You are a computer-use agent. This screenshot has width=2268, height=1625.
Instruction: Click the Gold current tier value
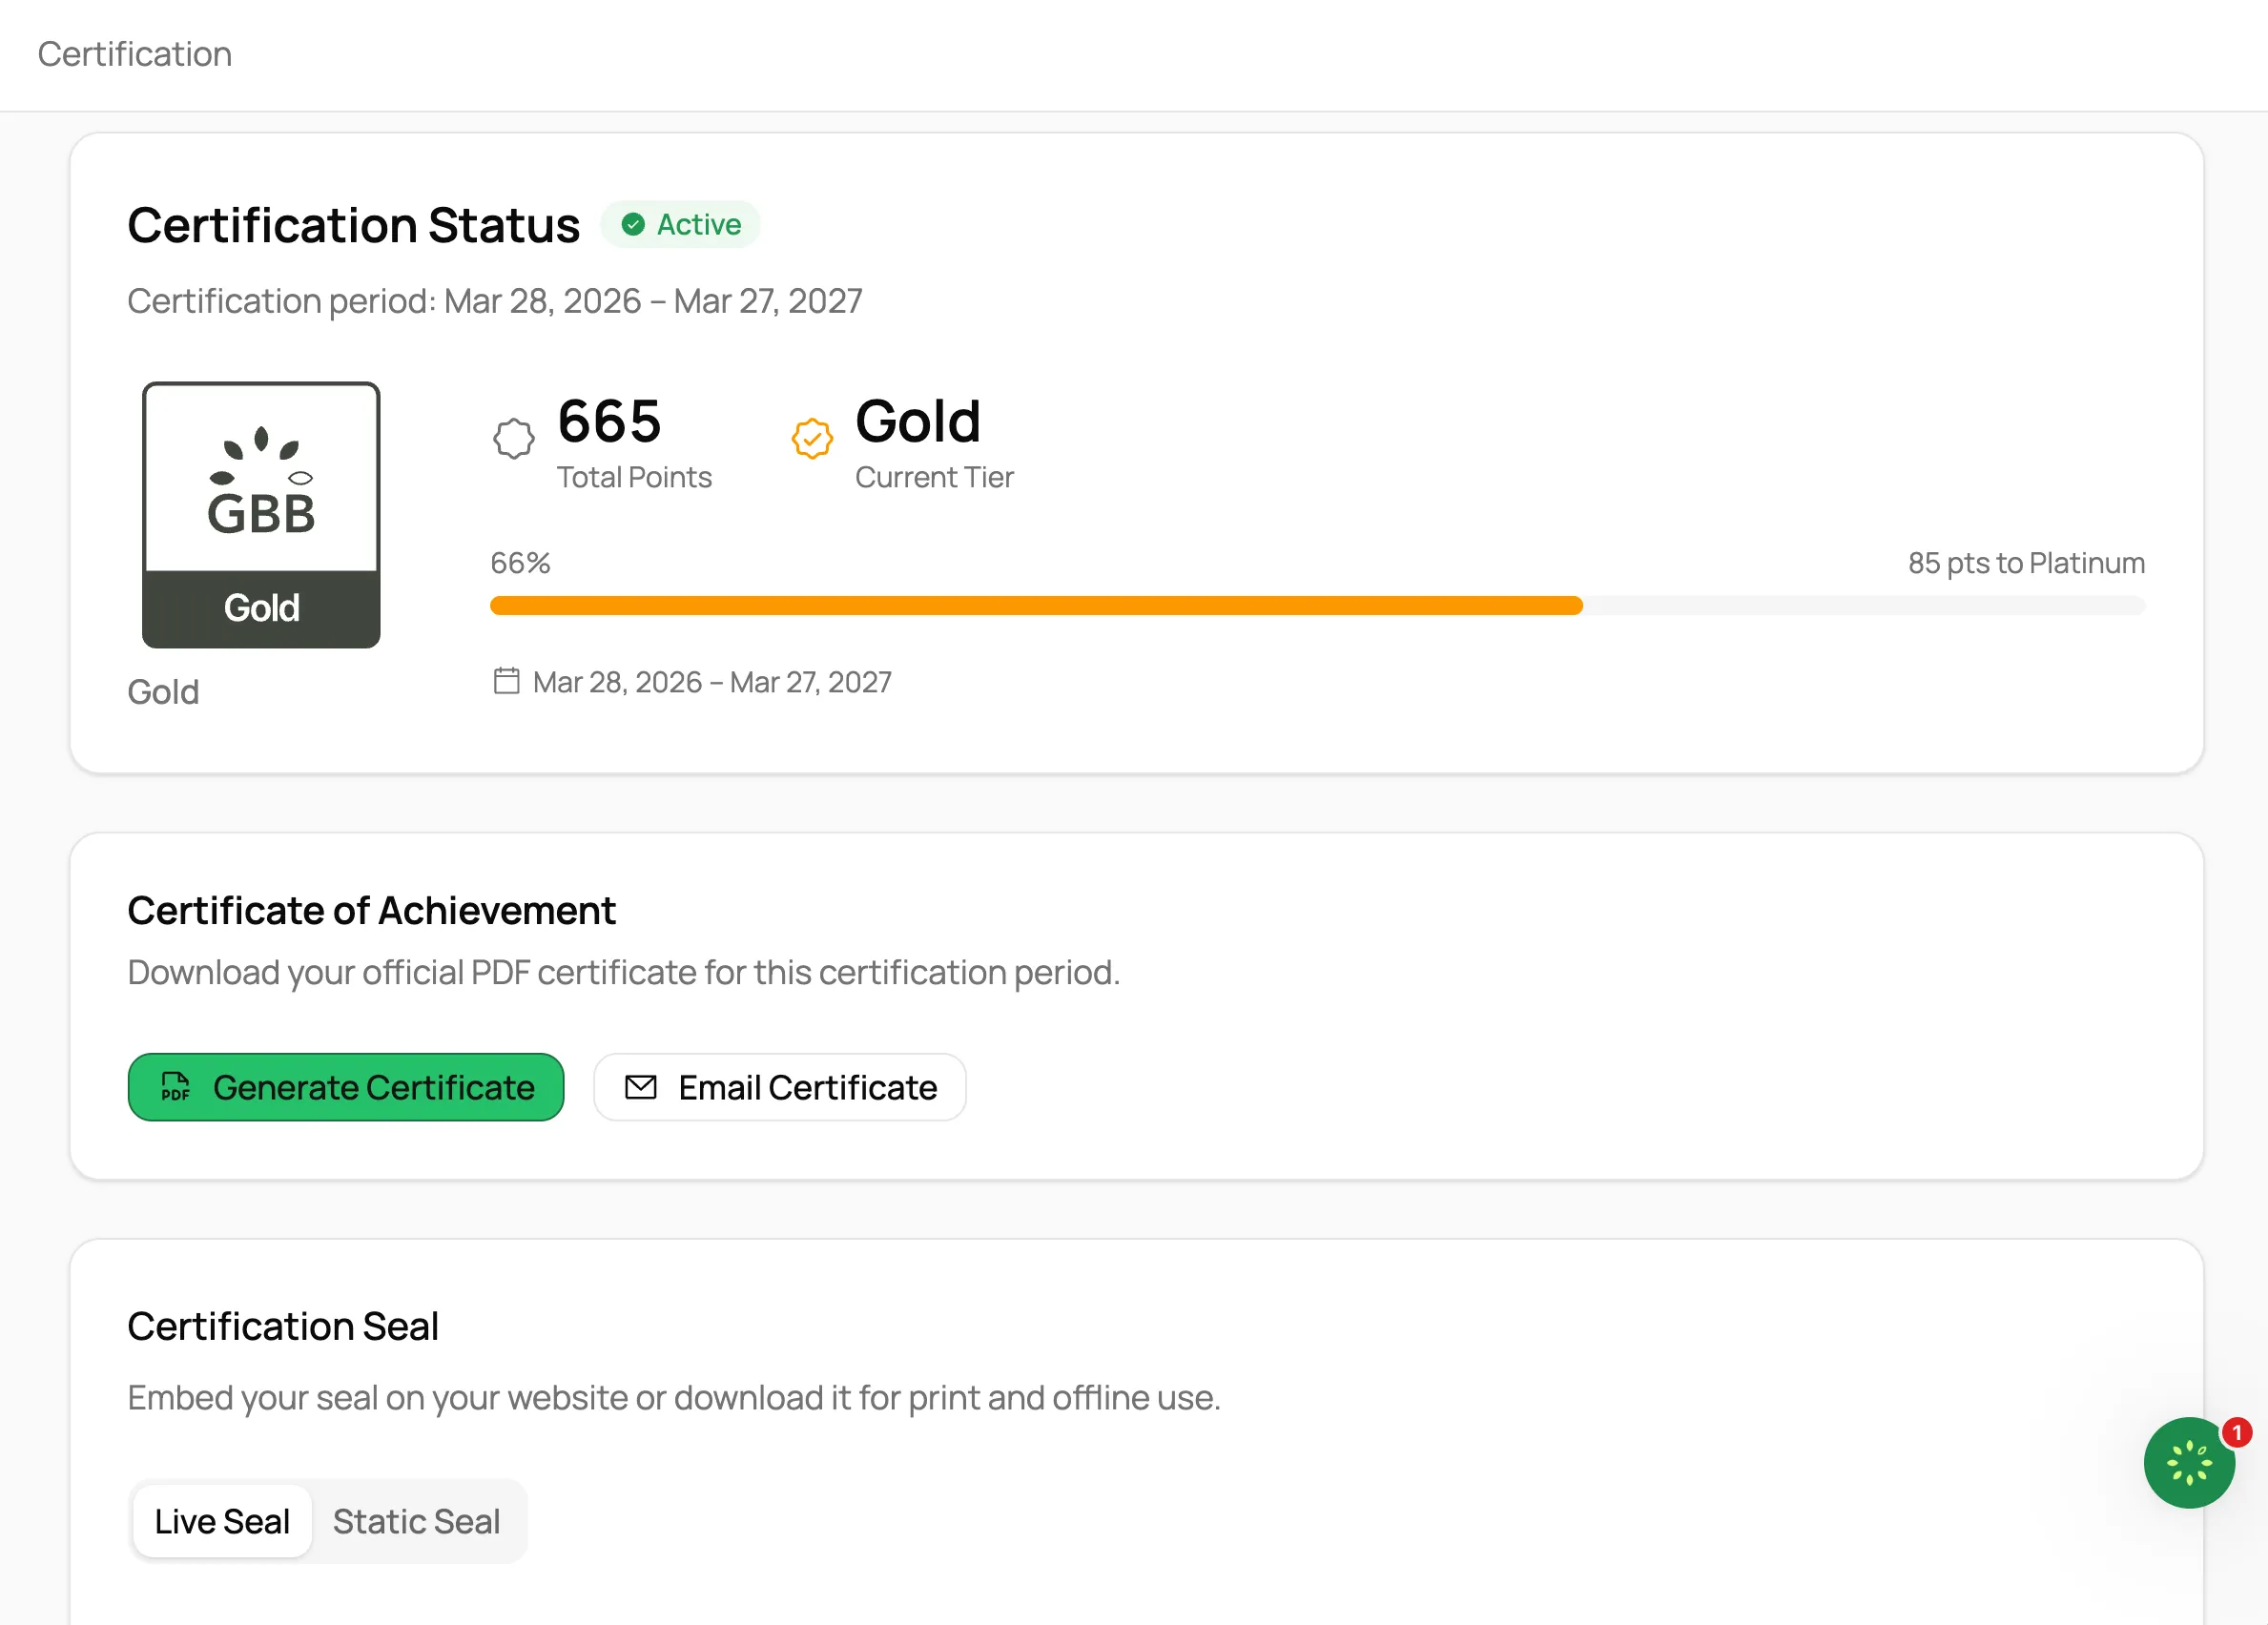pyautogui.click(x=918, y=421)
